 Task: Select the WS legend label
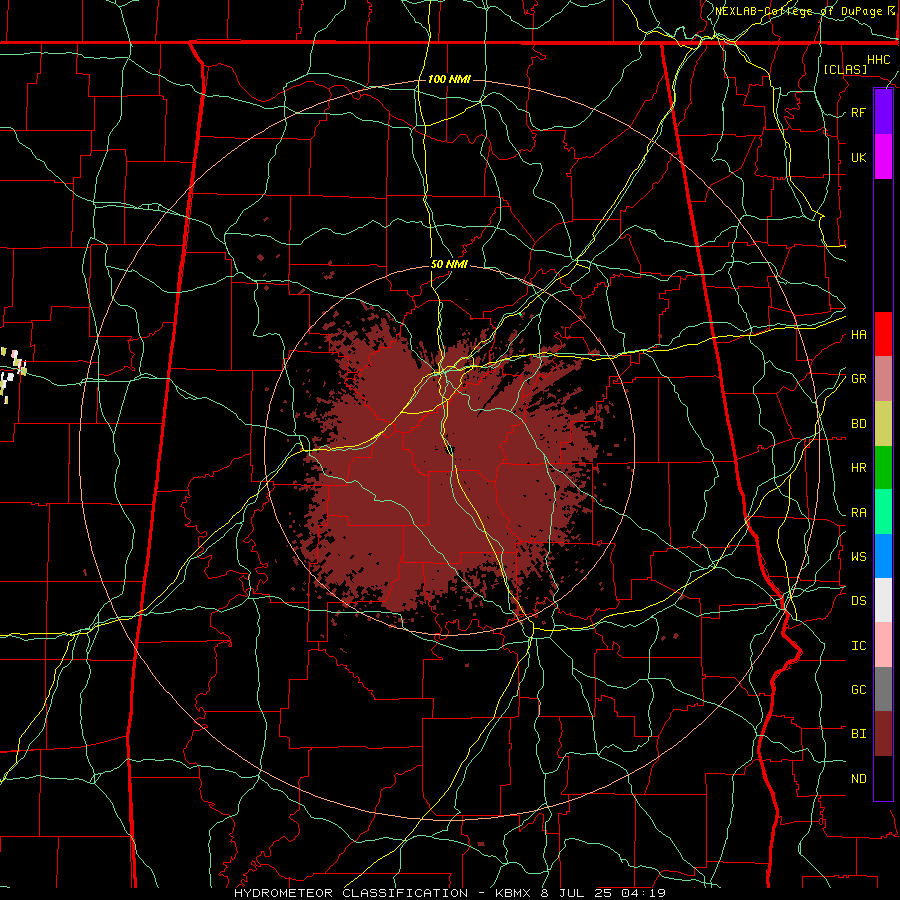(x=858, y=556)
